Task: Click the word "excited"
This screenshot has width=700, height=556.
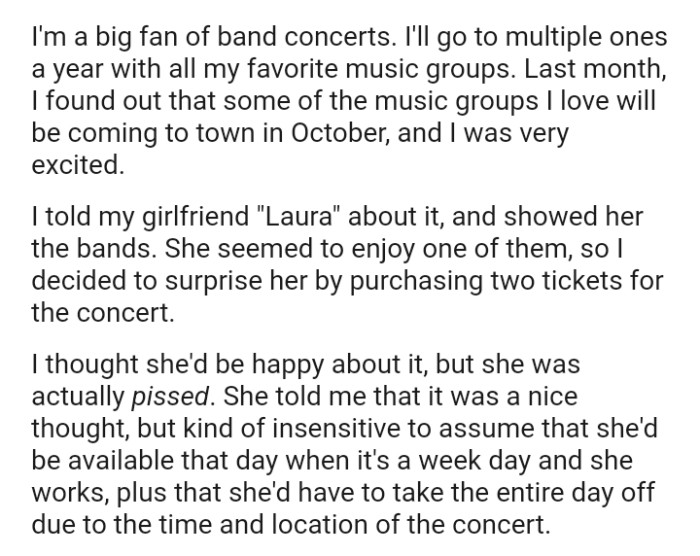Action: (78, 163)
